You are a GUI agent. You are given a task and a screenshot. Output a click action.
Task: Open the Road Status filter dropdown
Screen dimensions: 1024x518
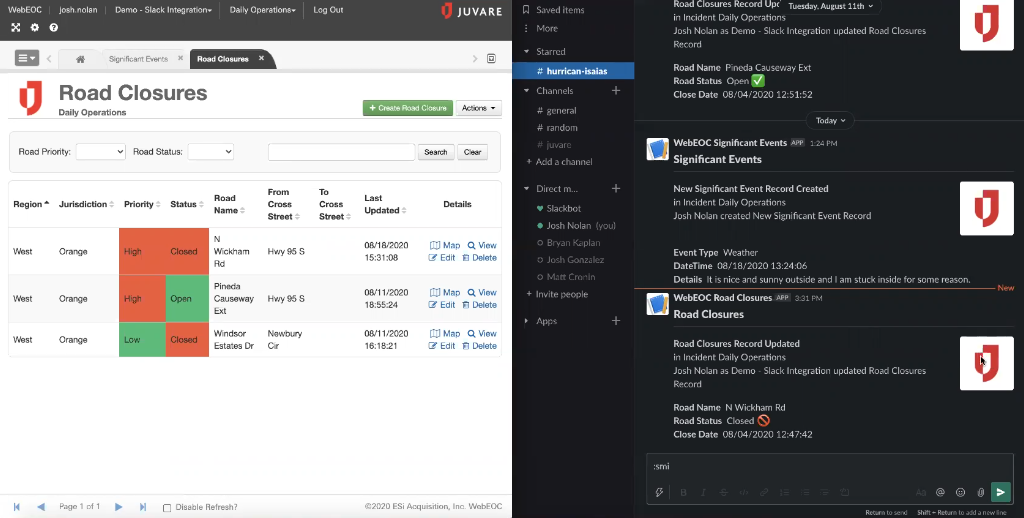210,152
